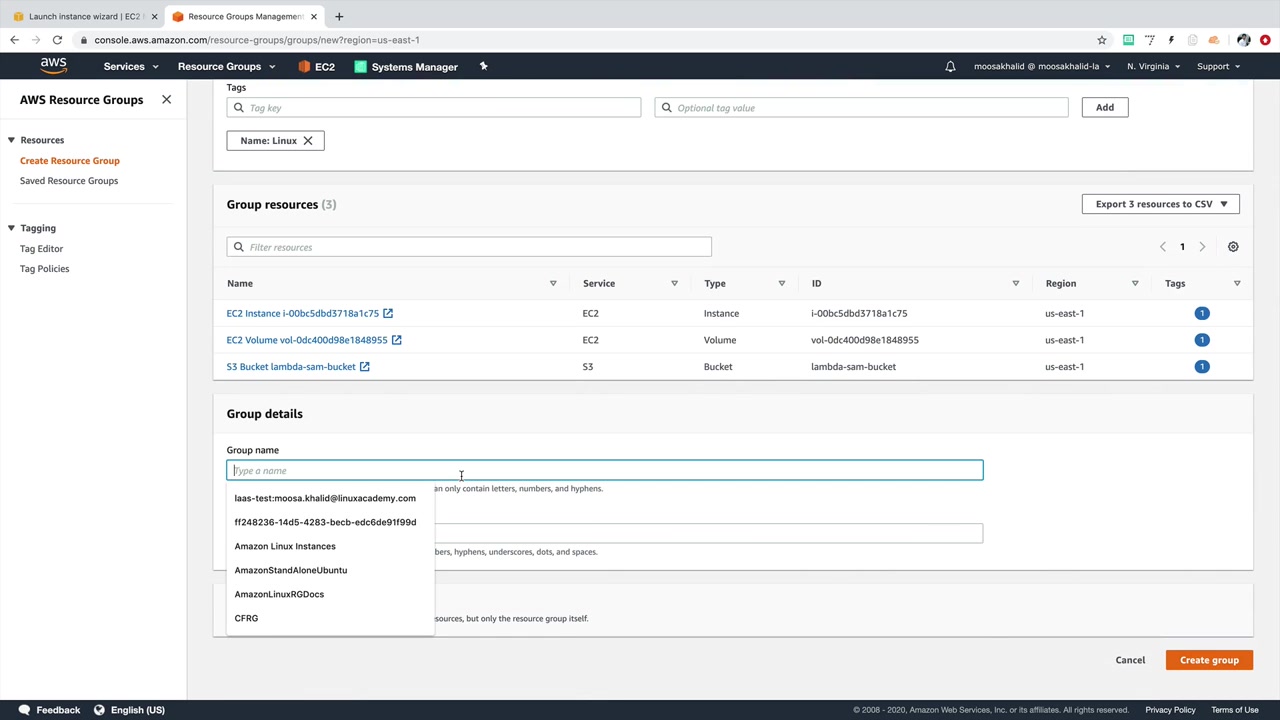
Task: Remove the Name: Linux tag
Action: click(308, 141)
